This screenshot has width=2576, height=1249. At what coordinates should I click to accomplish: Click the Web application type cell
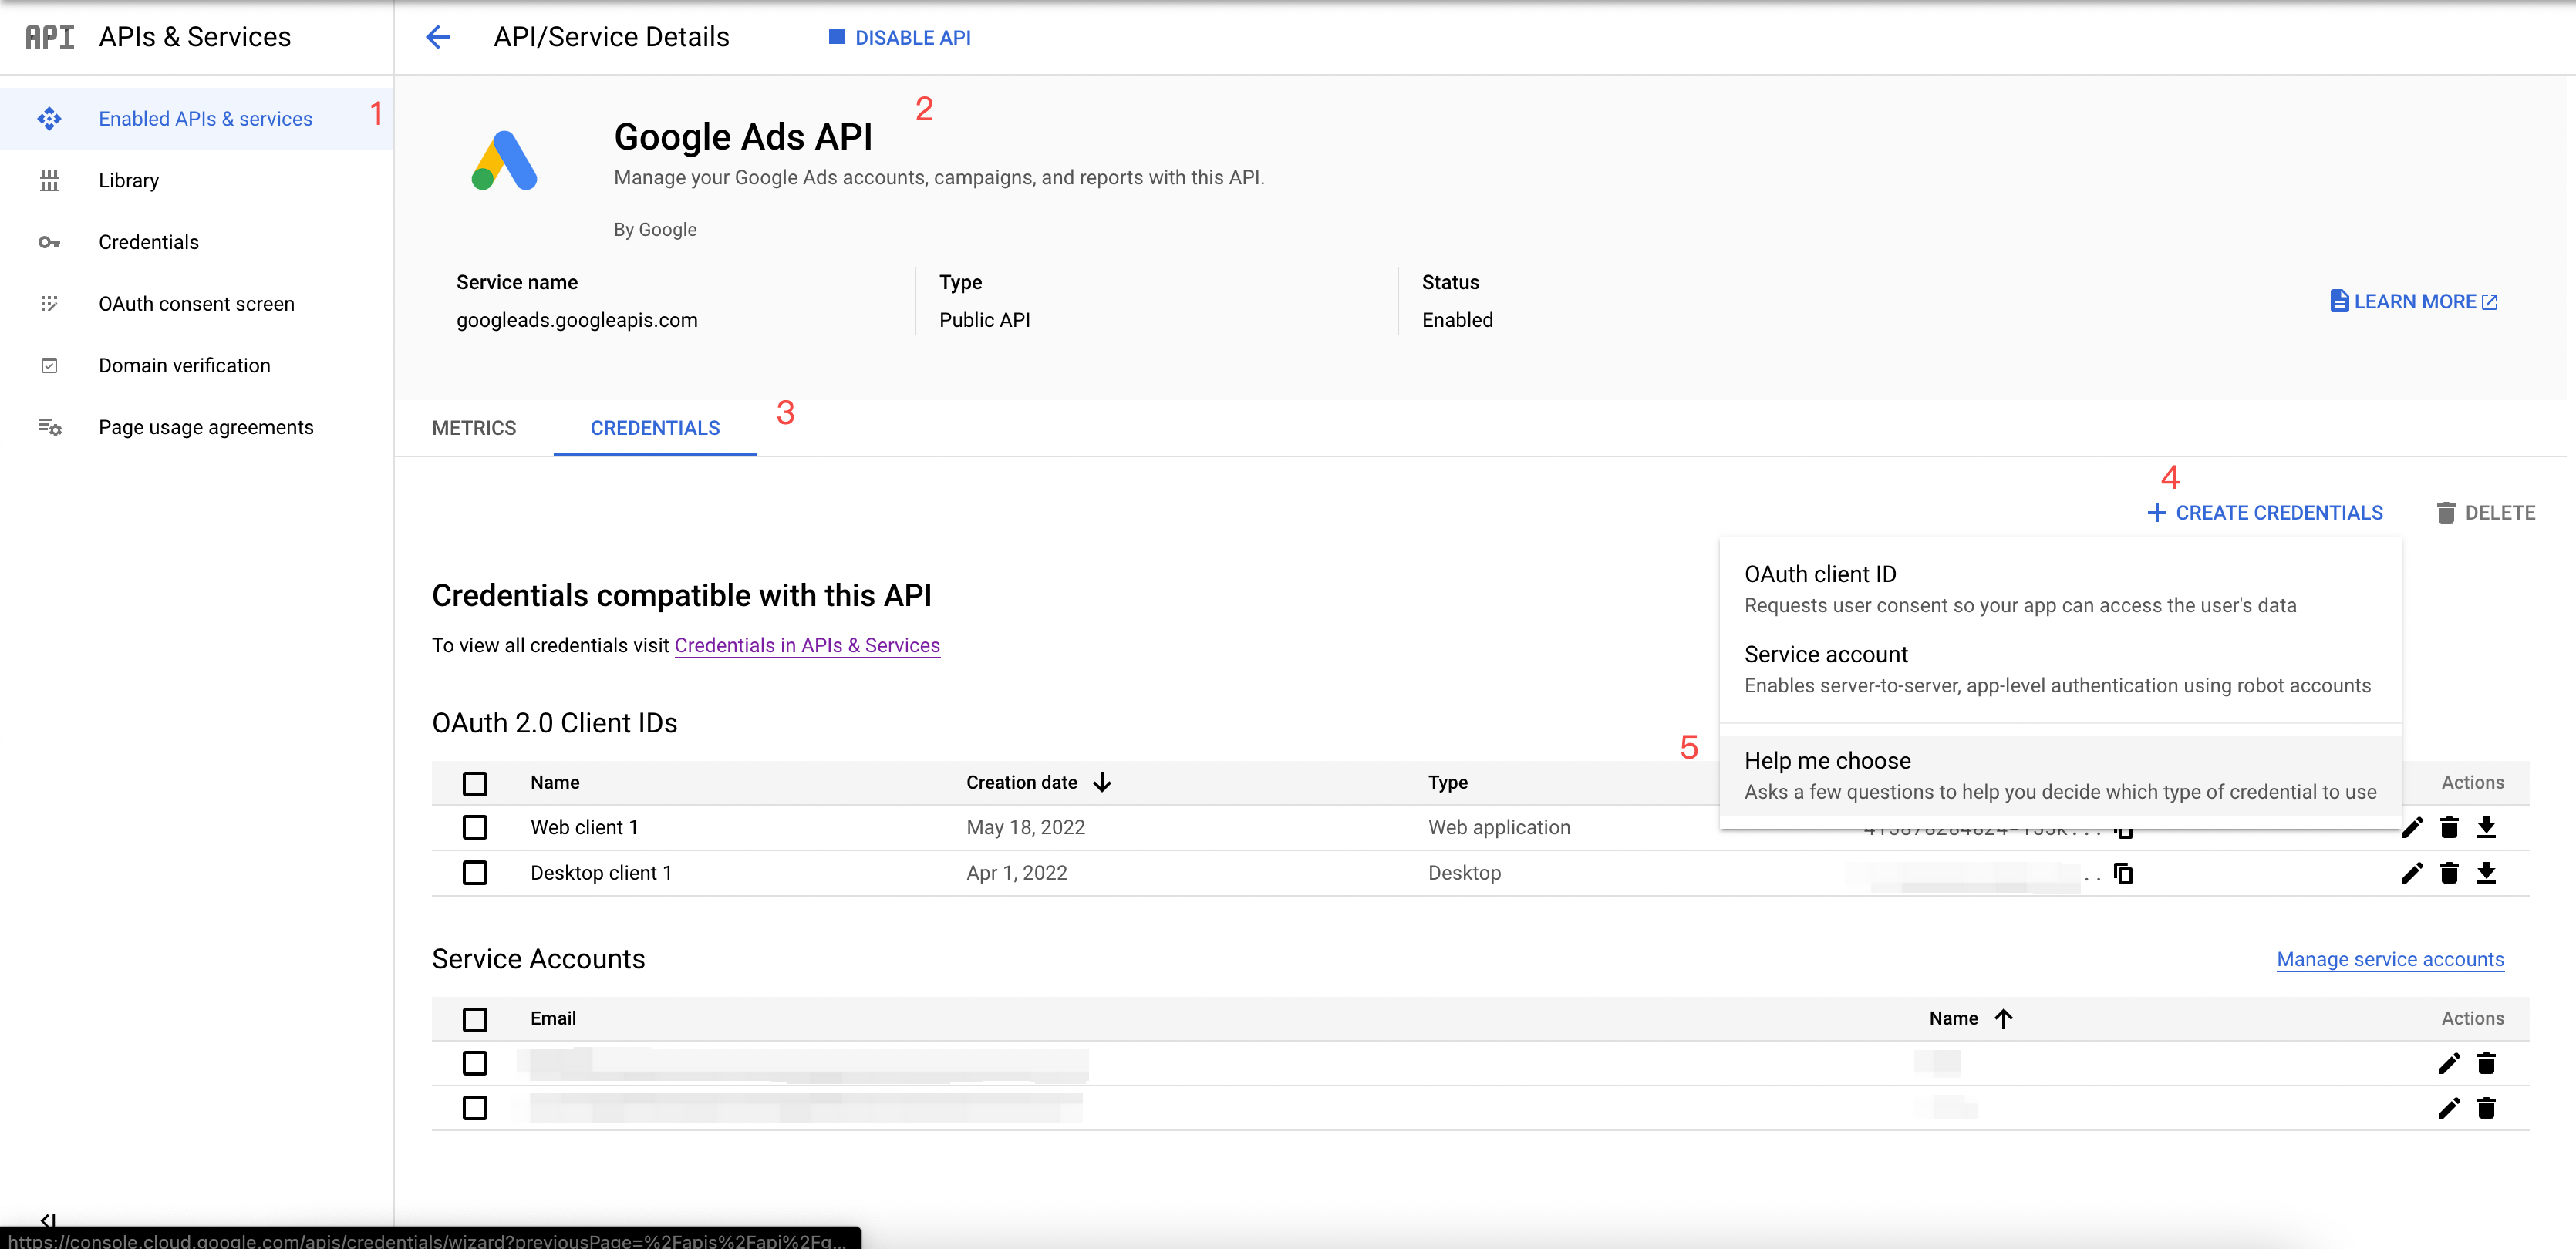tap(1499, 827)
